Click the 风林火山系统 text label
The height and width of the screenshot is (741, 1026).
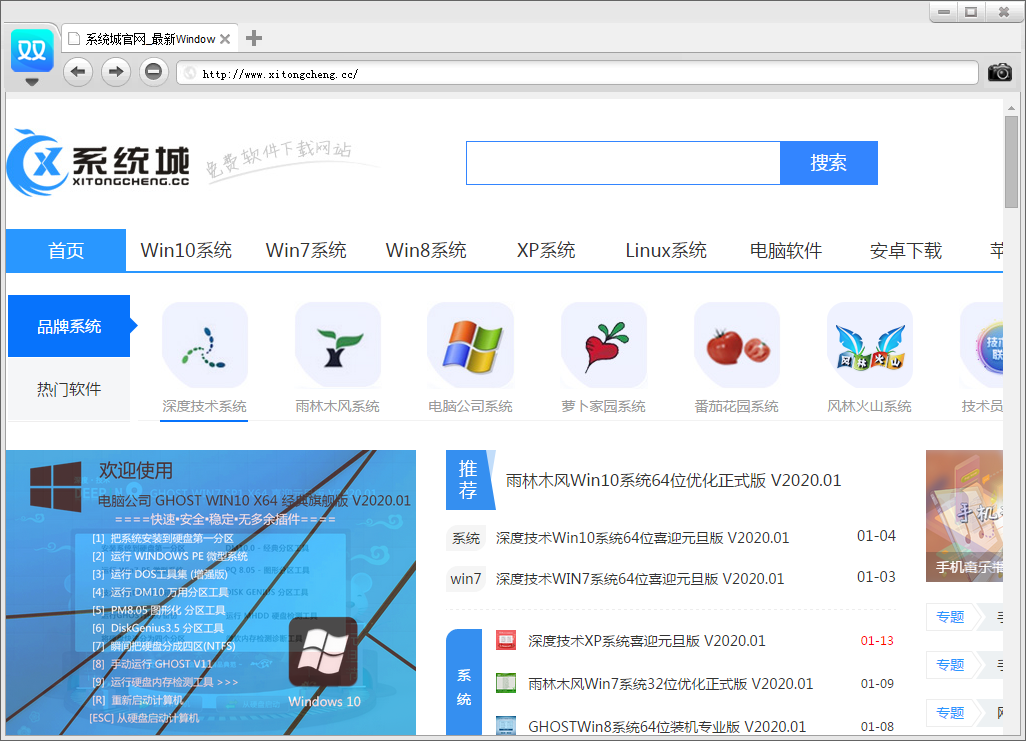pyautogui.click(x=870, y=406)
